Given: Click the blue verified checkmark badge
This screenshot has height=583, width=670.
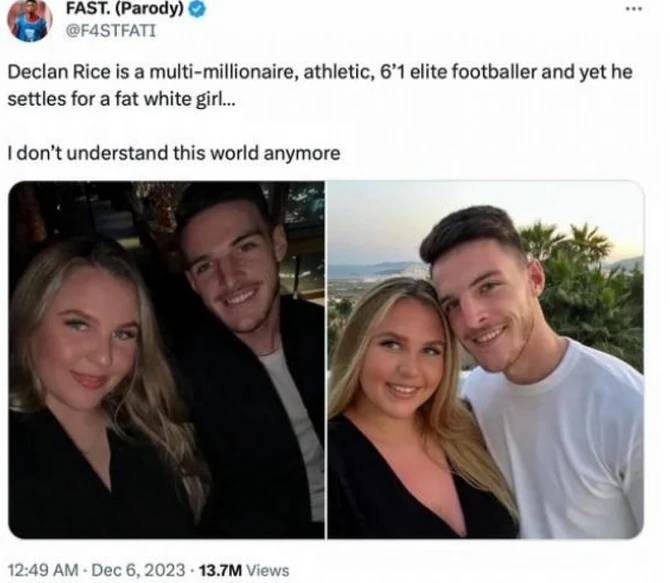Looking at the screenshot, I should pyautogui.click(x=197, y=10).
